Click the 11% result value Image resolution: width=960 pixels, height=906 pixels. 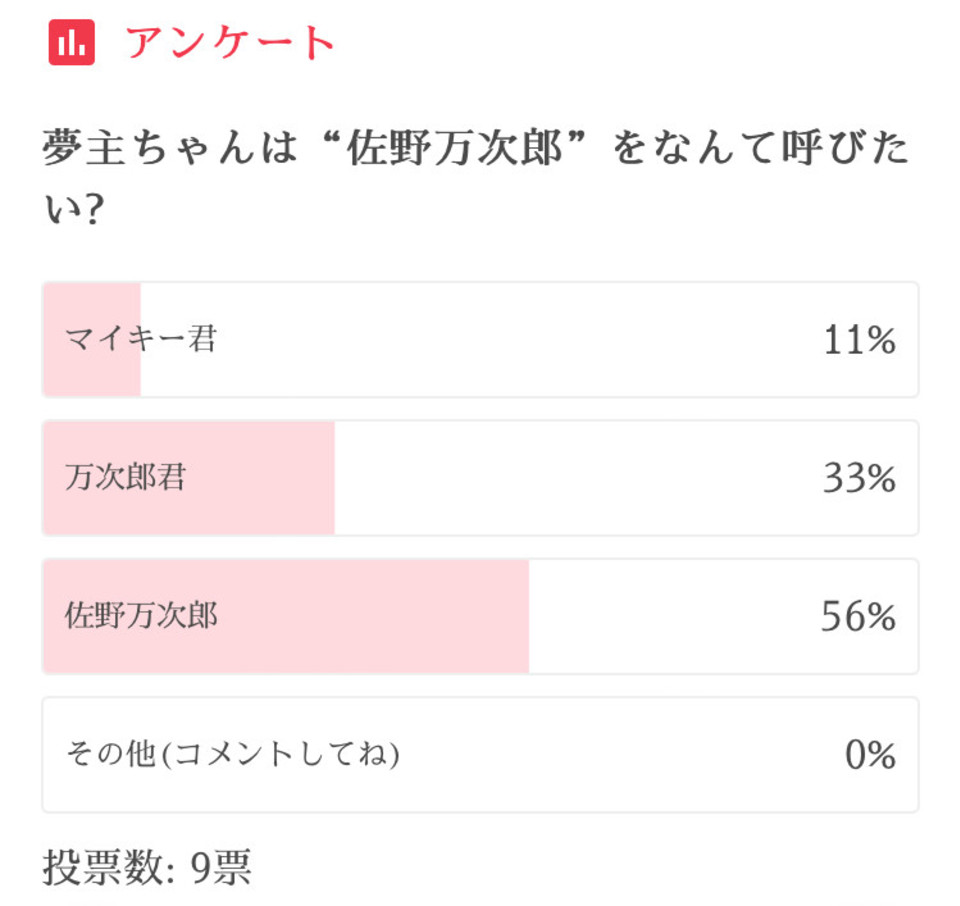[x=858, y=341]
